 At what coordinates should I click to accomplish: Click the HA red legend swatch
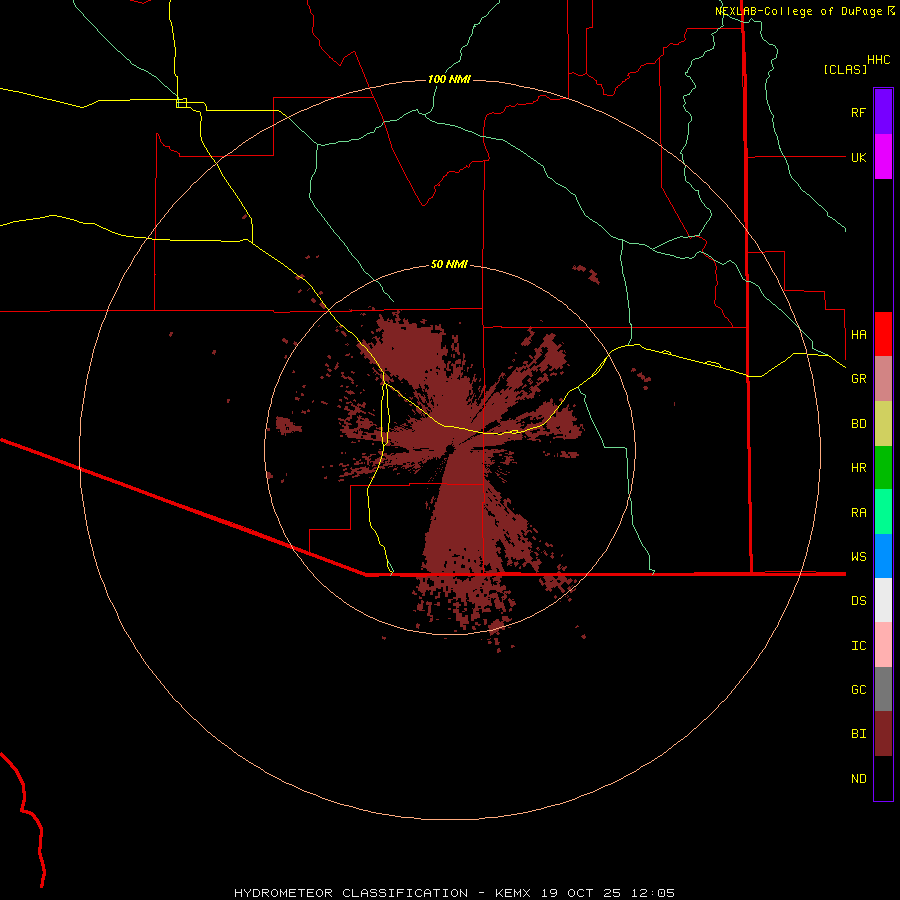(883, 334)
